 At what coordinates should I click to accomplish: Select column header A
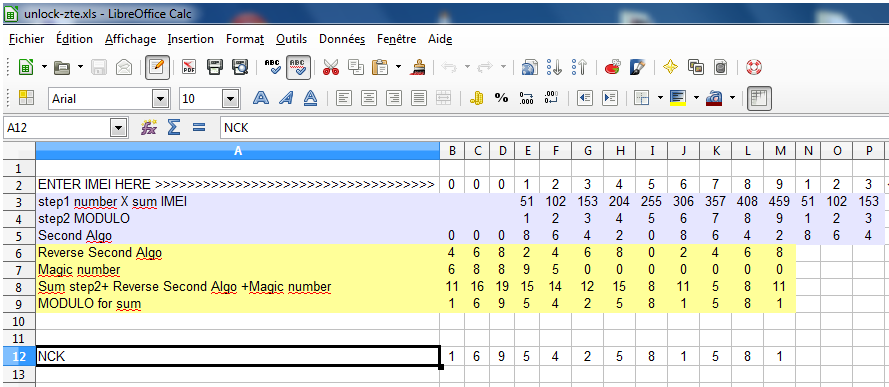click(238, 150)
